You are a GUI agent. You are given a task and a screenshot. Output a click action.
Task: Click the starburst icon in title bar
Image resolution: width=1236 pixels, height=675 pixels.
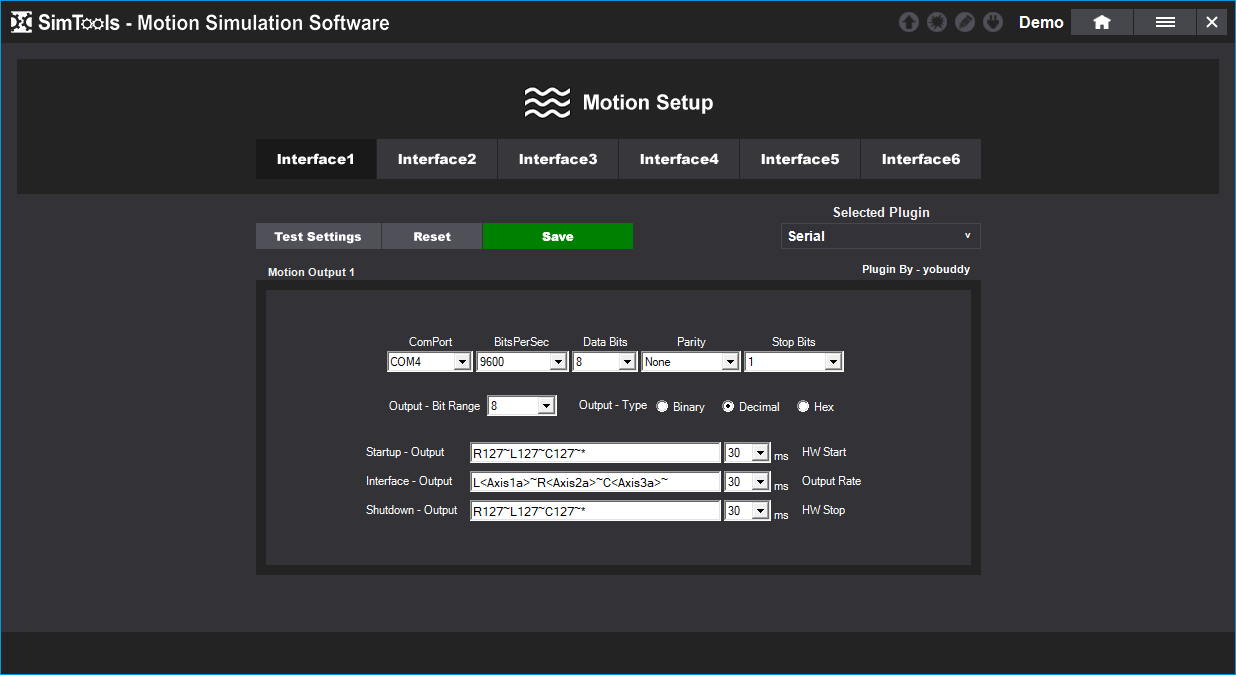[936, 22]
